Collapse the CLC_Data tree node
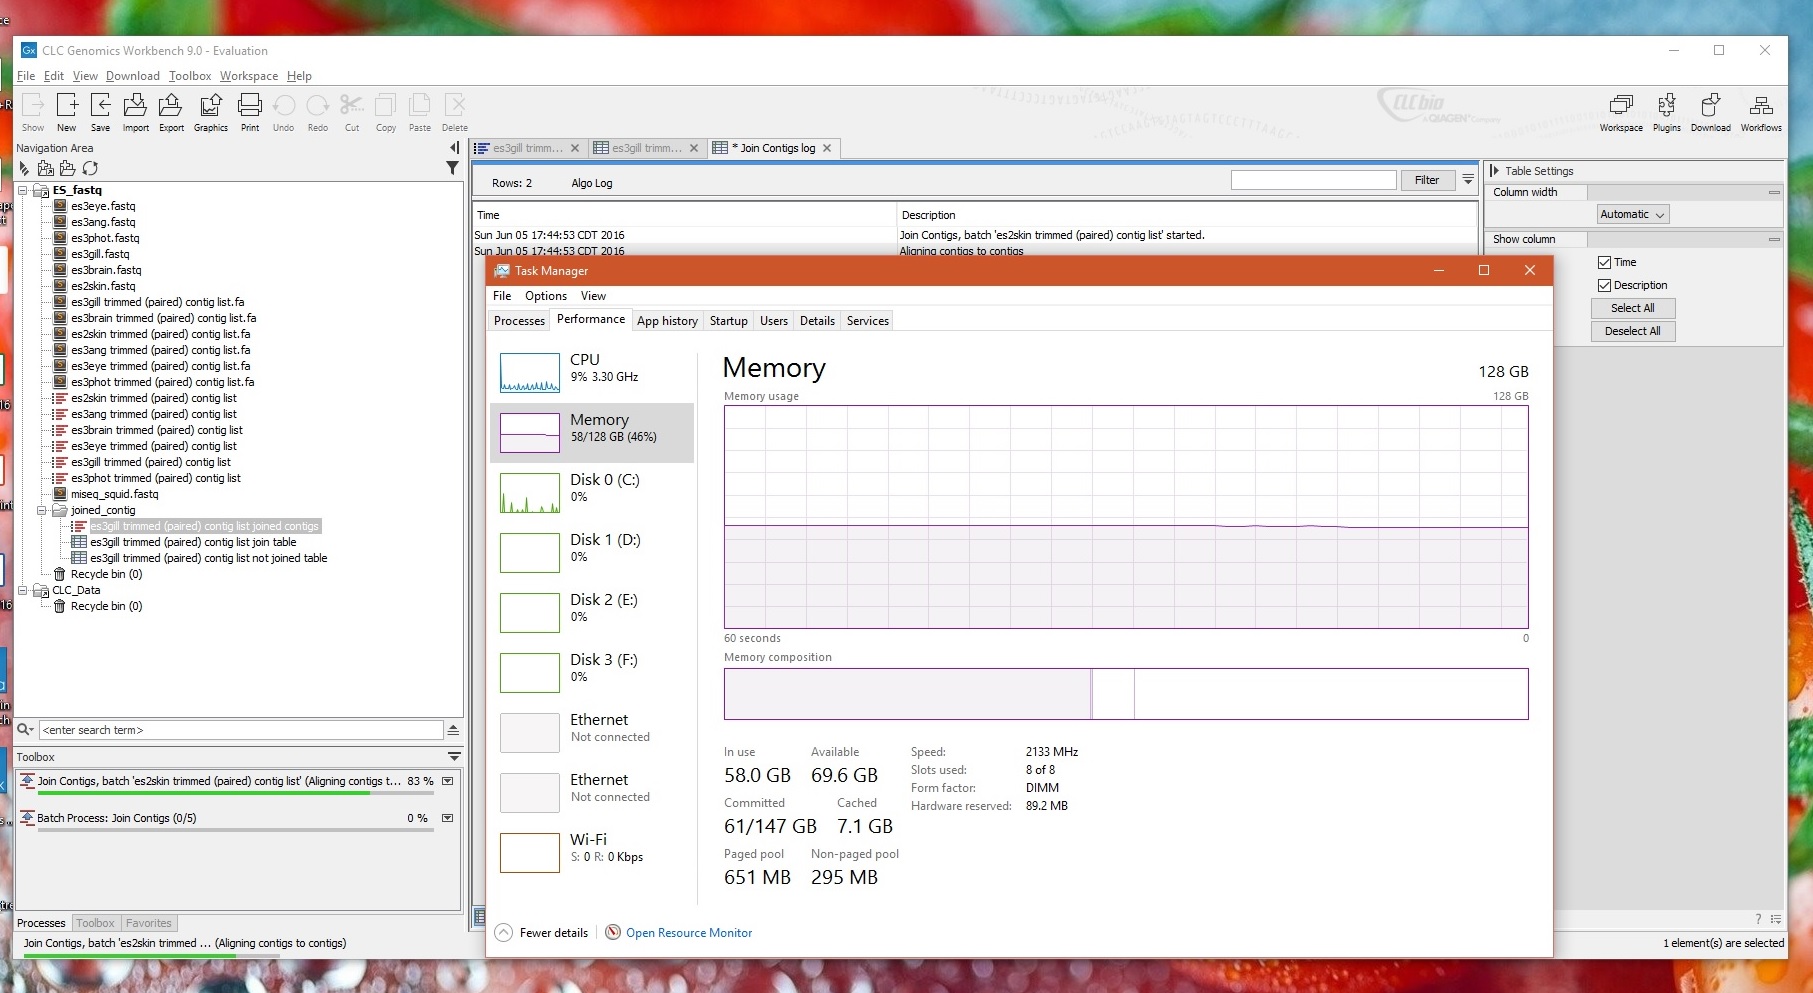1813x993 pixels. click(23, 590)
